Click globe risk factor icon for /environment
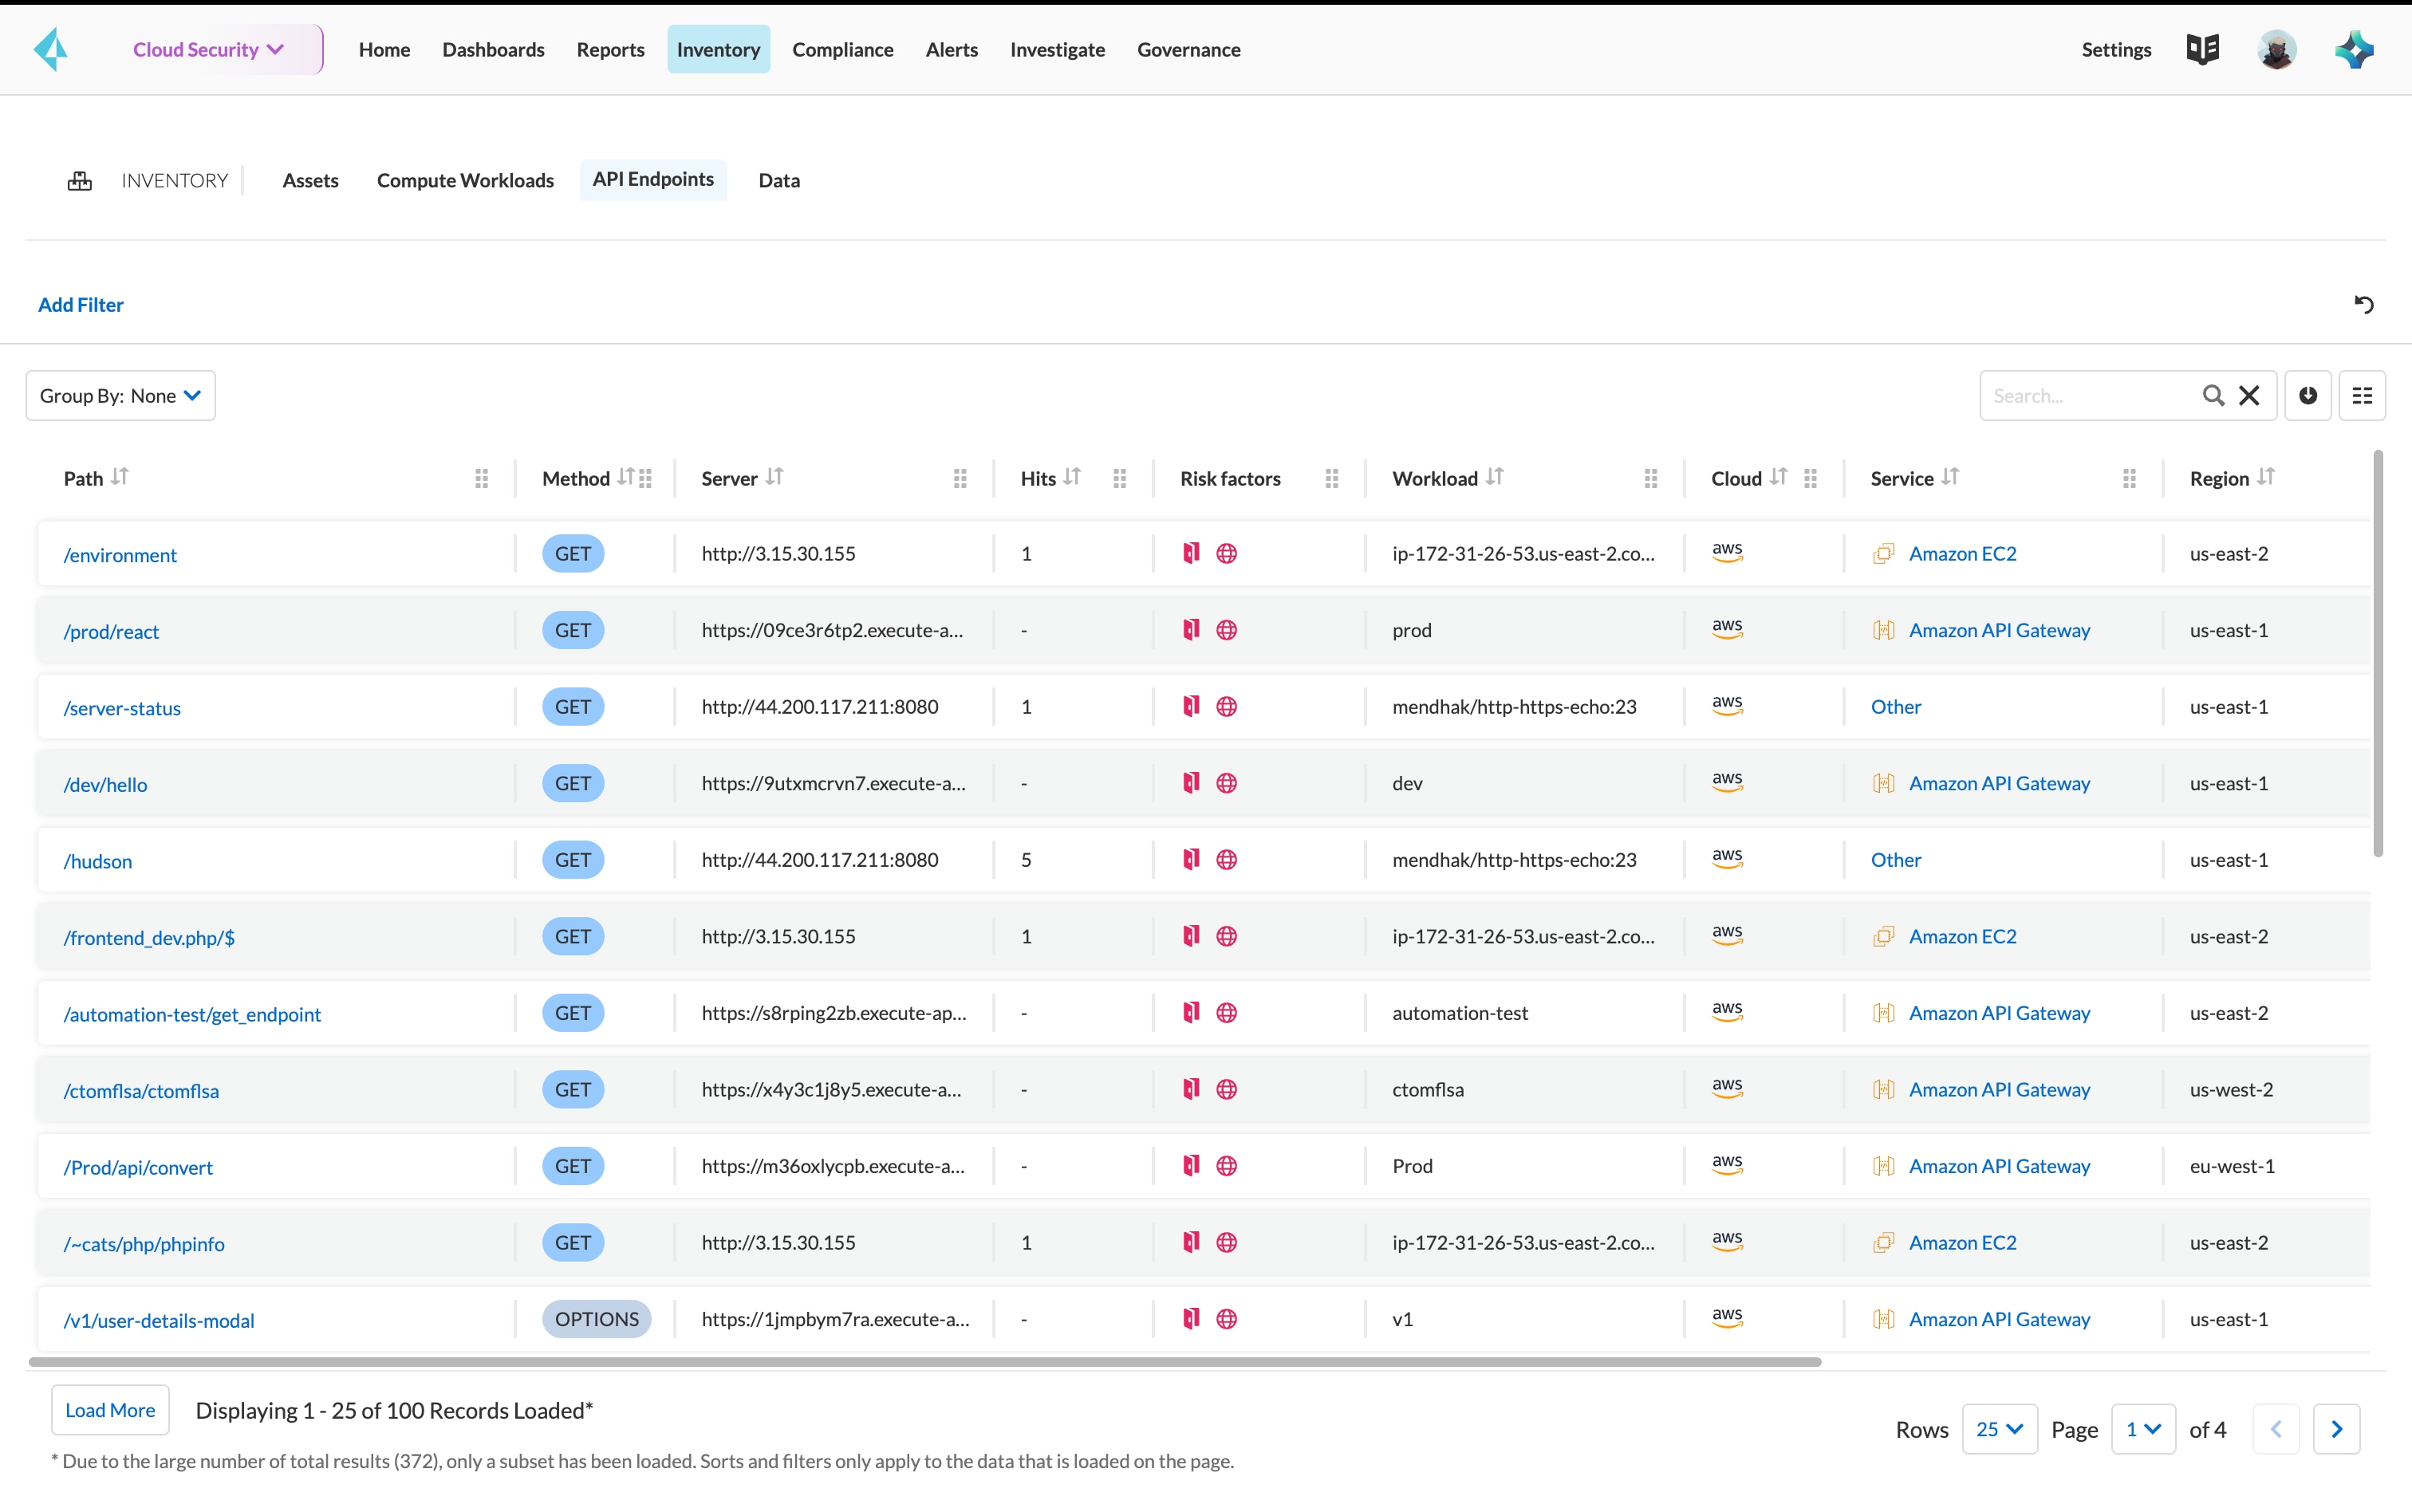This screenshot has height=1512, width=2412. tap(1226, 554)
